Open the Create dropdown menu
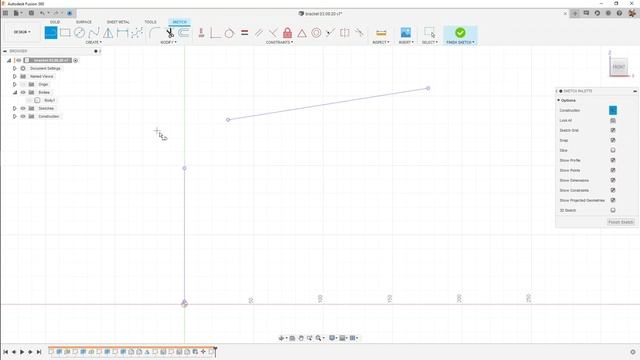Screen dimensions: 640x360 tap(93, 42)
